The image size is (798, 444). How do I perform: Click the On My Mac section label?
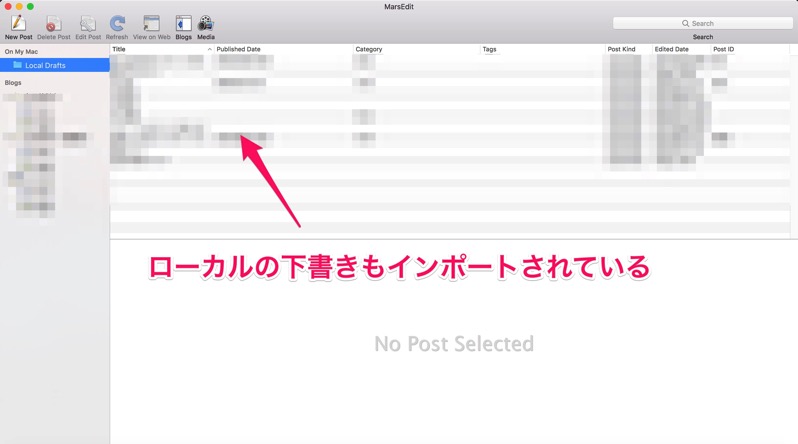(x=21, y=51)
